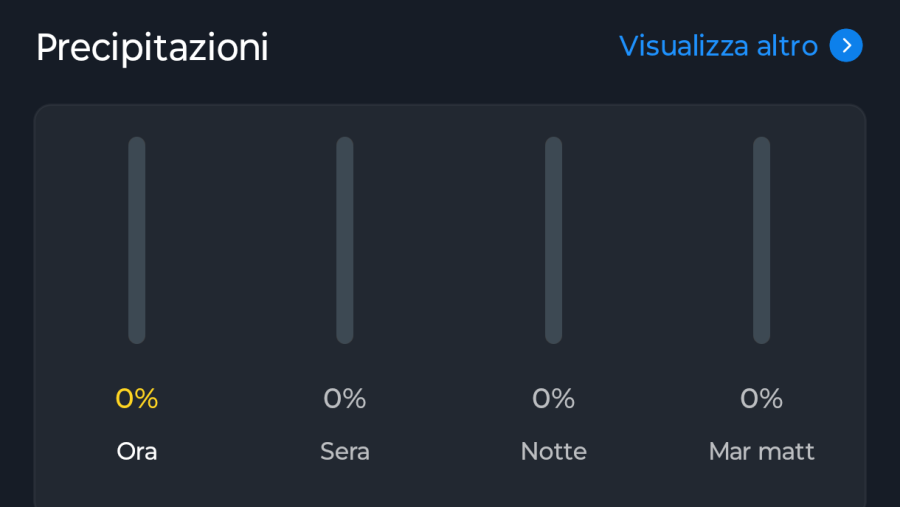900x507 pixels.
Task: Click the Sera precipitation bar
Action: pos(344,240)
